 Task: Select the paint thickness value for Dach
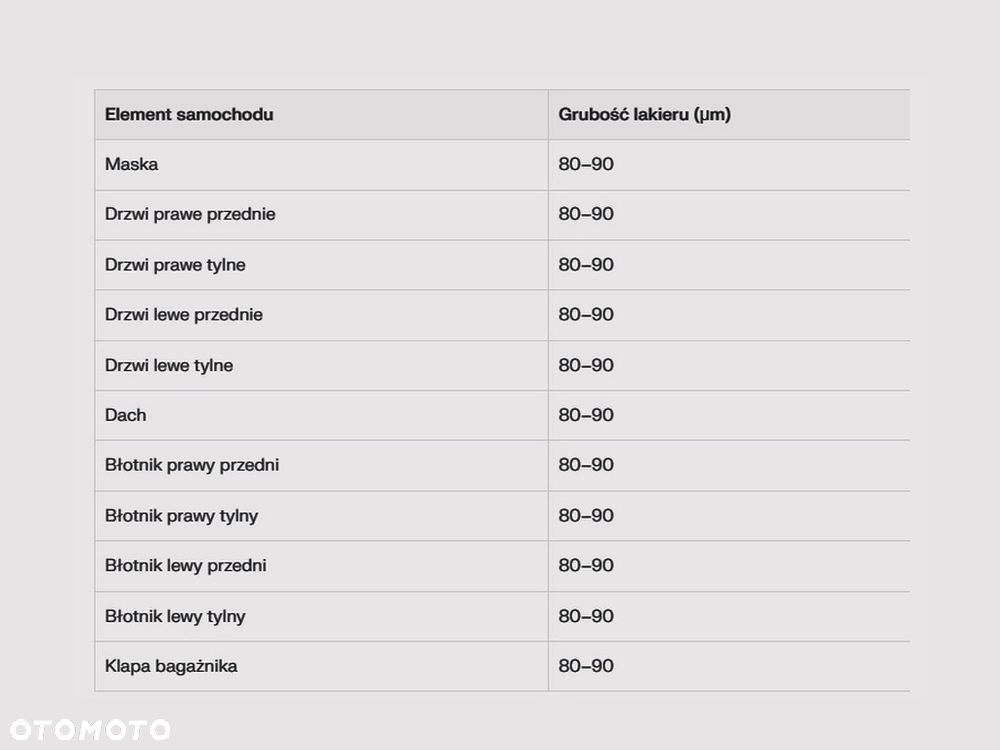click(x=586, y=415)
